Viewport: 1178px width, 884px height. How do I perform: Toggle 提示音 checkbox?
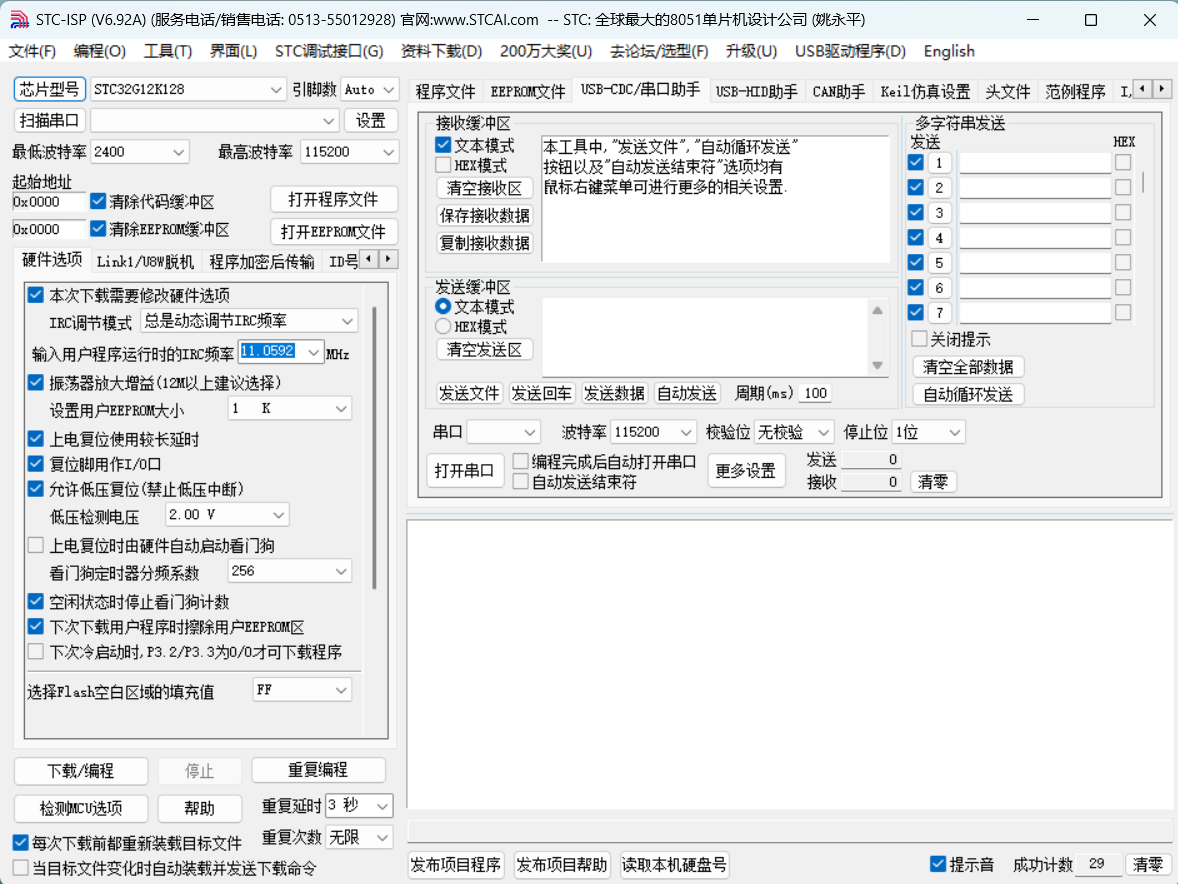click(x=938, y=864)
